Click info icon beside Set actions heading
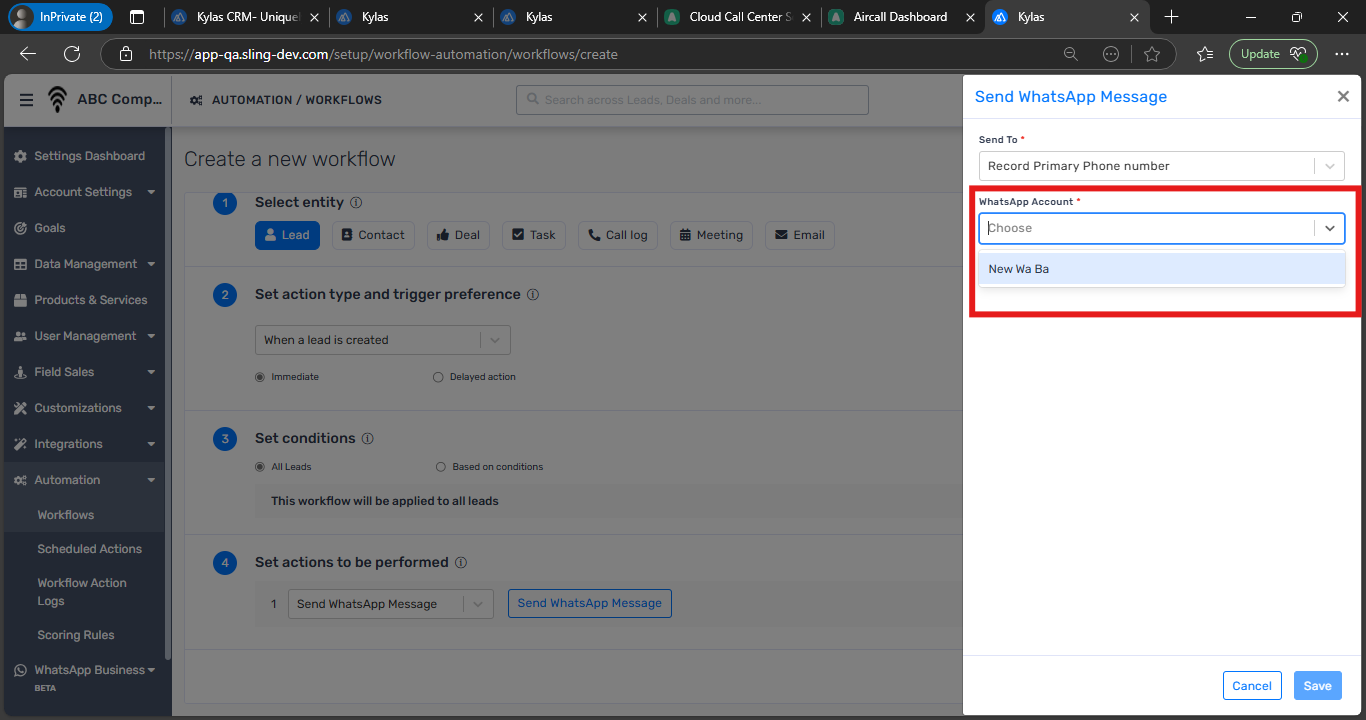The width and height of the screenshot is (1366, 720). click(x=461, y=563)
